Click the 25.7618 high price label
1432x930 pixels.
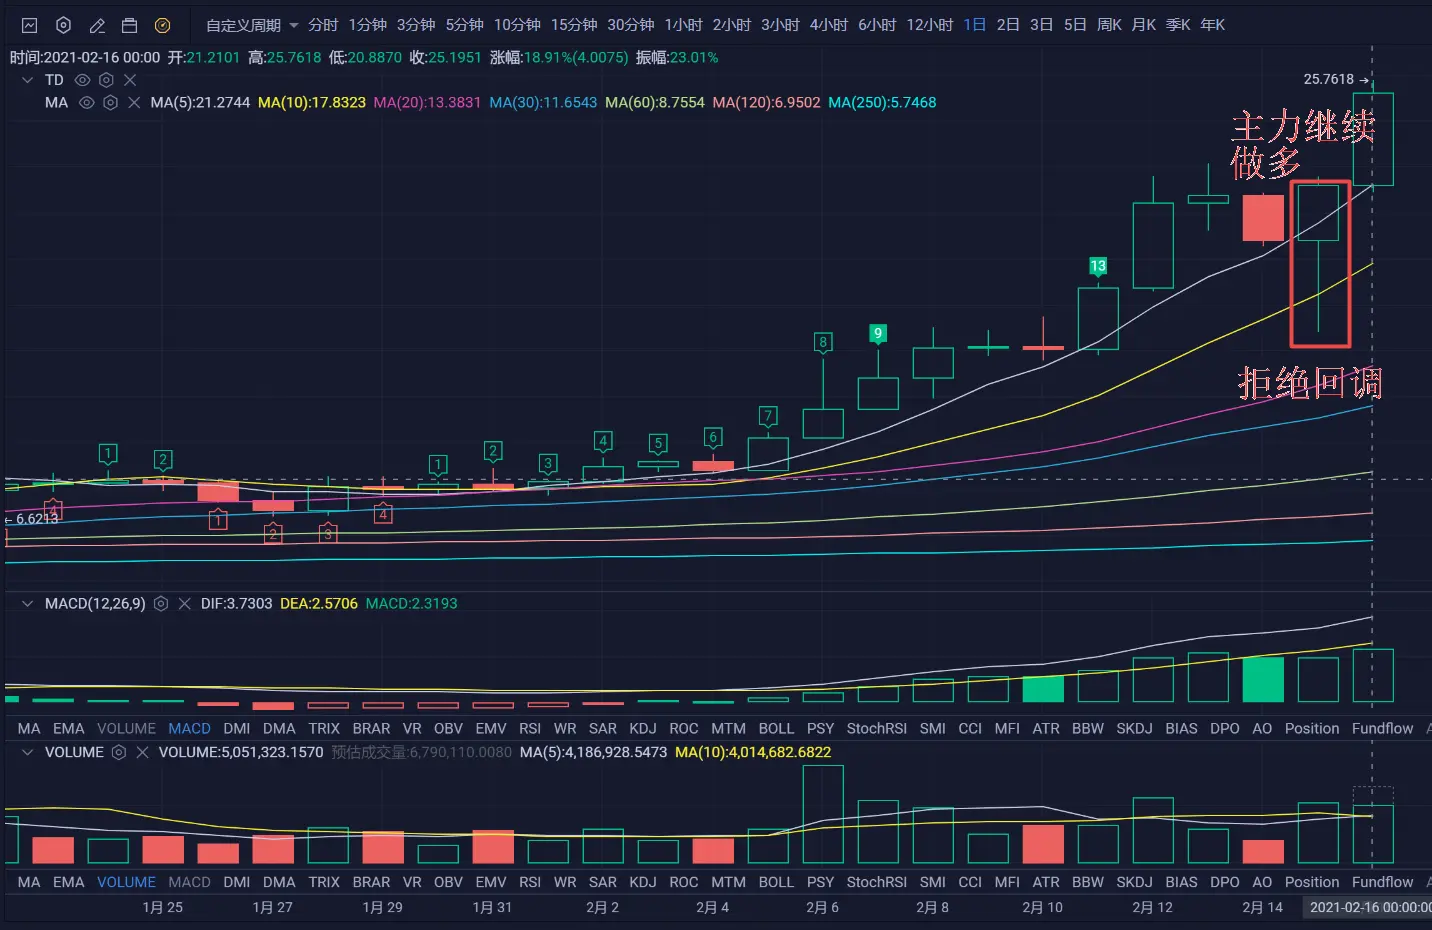tap(1329, 79)
